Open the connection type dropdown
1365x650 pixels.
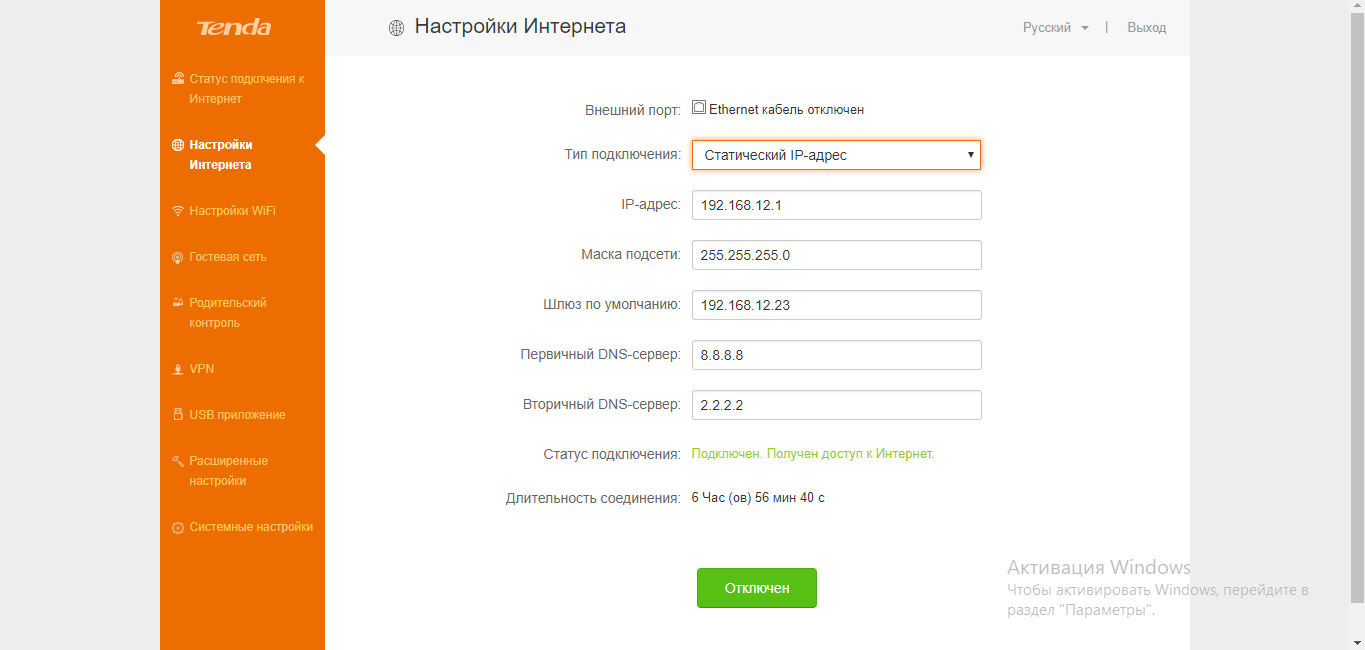pos(836,155)
